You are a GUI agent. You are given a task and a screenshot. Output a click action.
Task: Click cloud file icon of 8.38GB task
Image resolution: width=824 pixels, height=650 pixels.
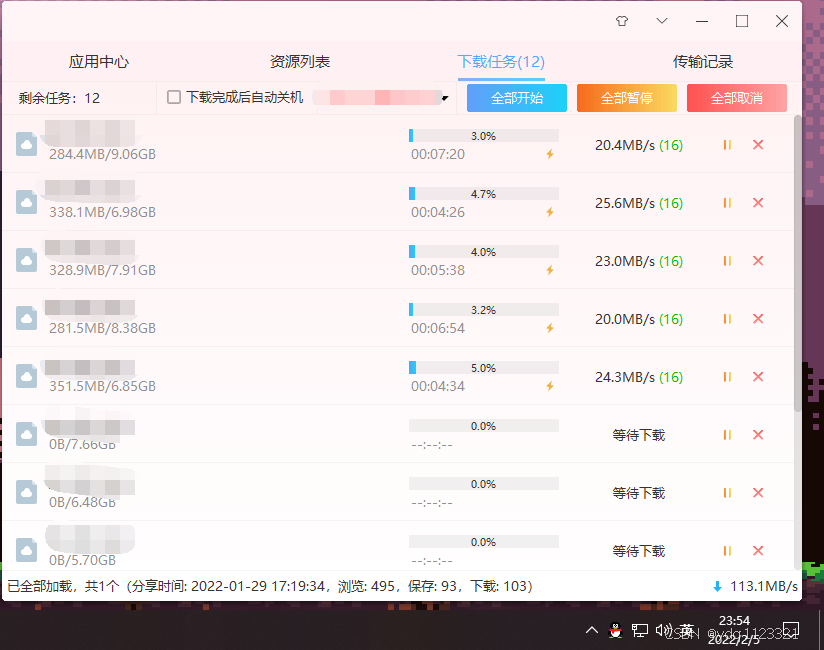coord(26,318)
